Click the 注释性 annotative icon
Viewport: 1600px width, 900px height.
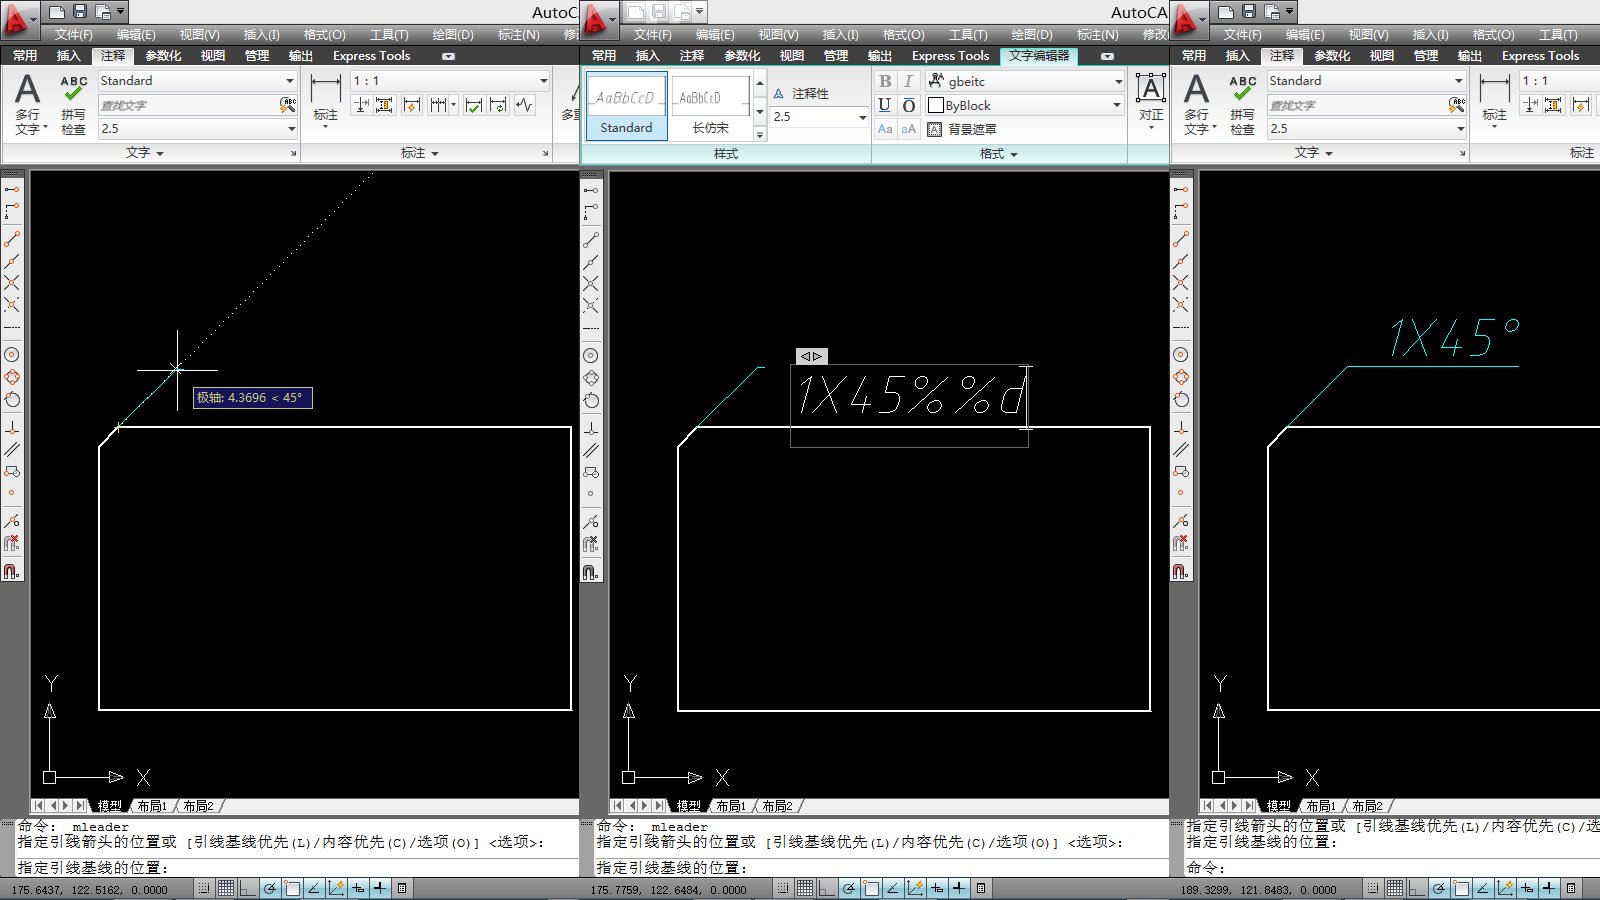(x=779, y=92)
